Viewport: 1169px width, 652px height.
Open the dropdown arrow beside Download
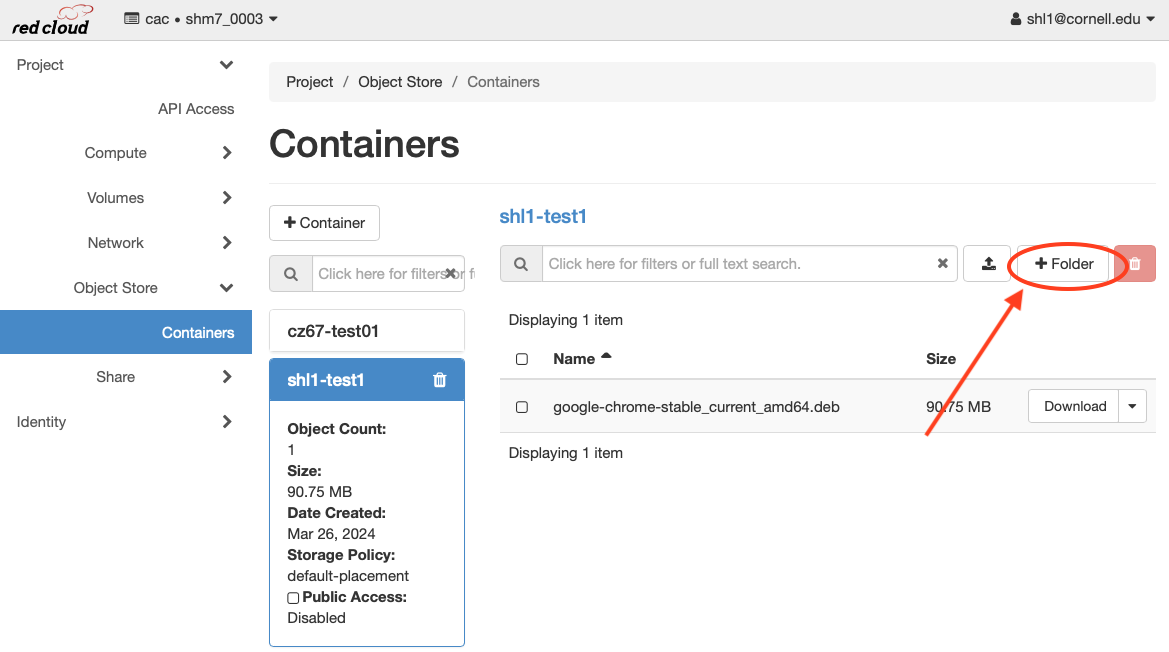tap(1132, 406)
